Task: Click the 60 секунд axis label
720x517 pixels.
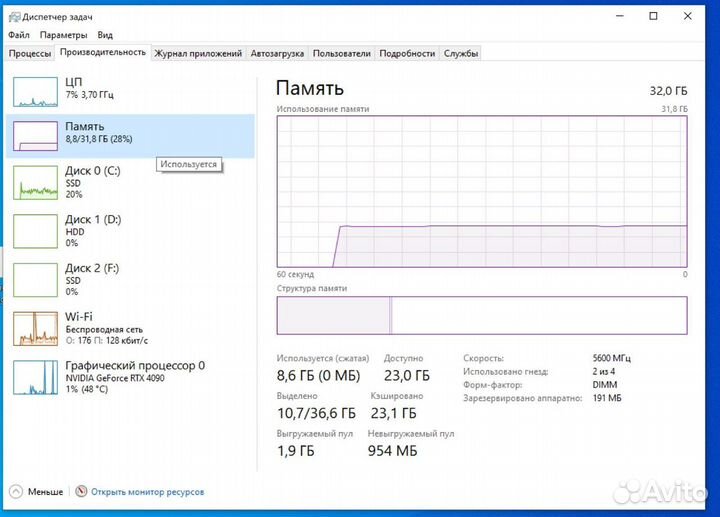Action: coord(295,274)
